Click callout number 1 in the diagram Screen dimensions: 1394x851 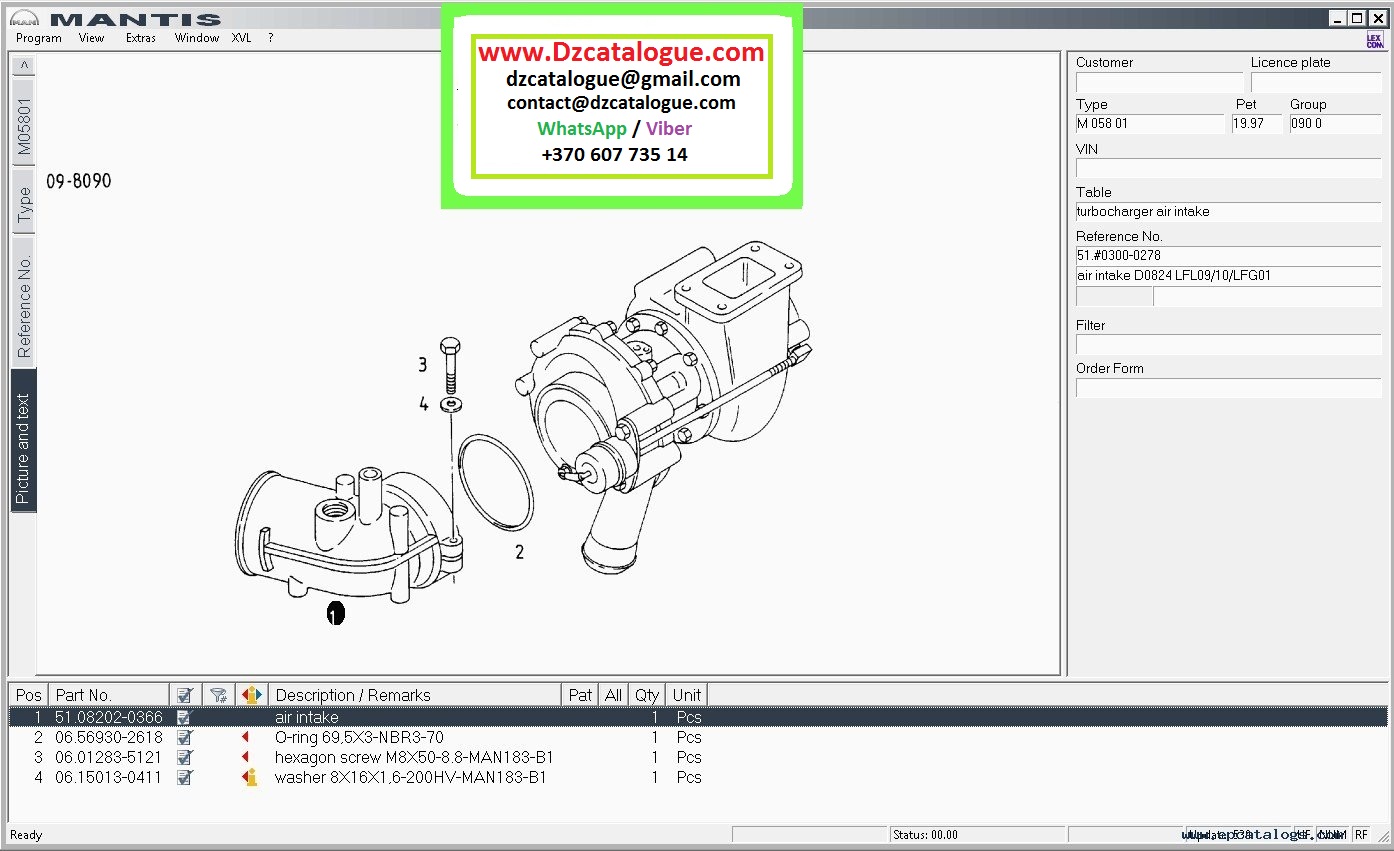pyautogui.click(x=335, y=613)
